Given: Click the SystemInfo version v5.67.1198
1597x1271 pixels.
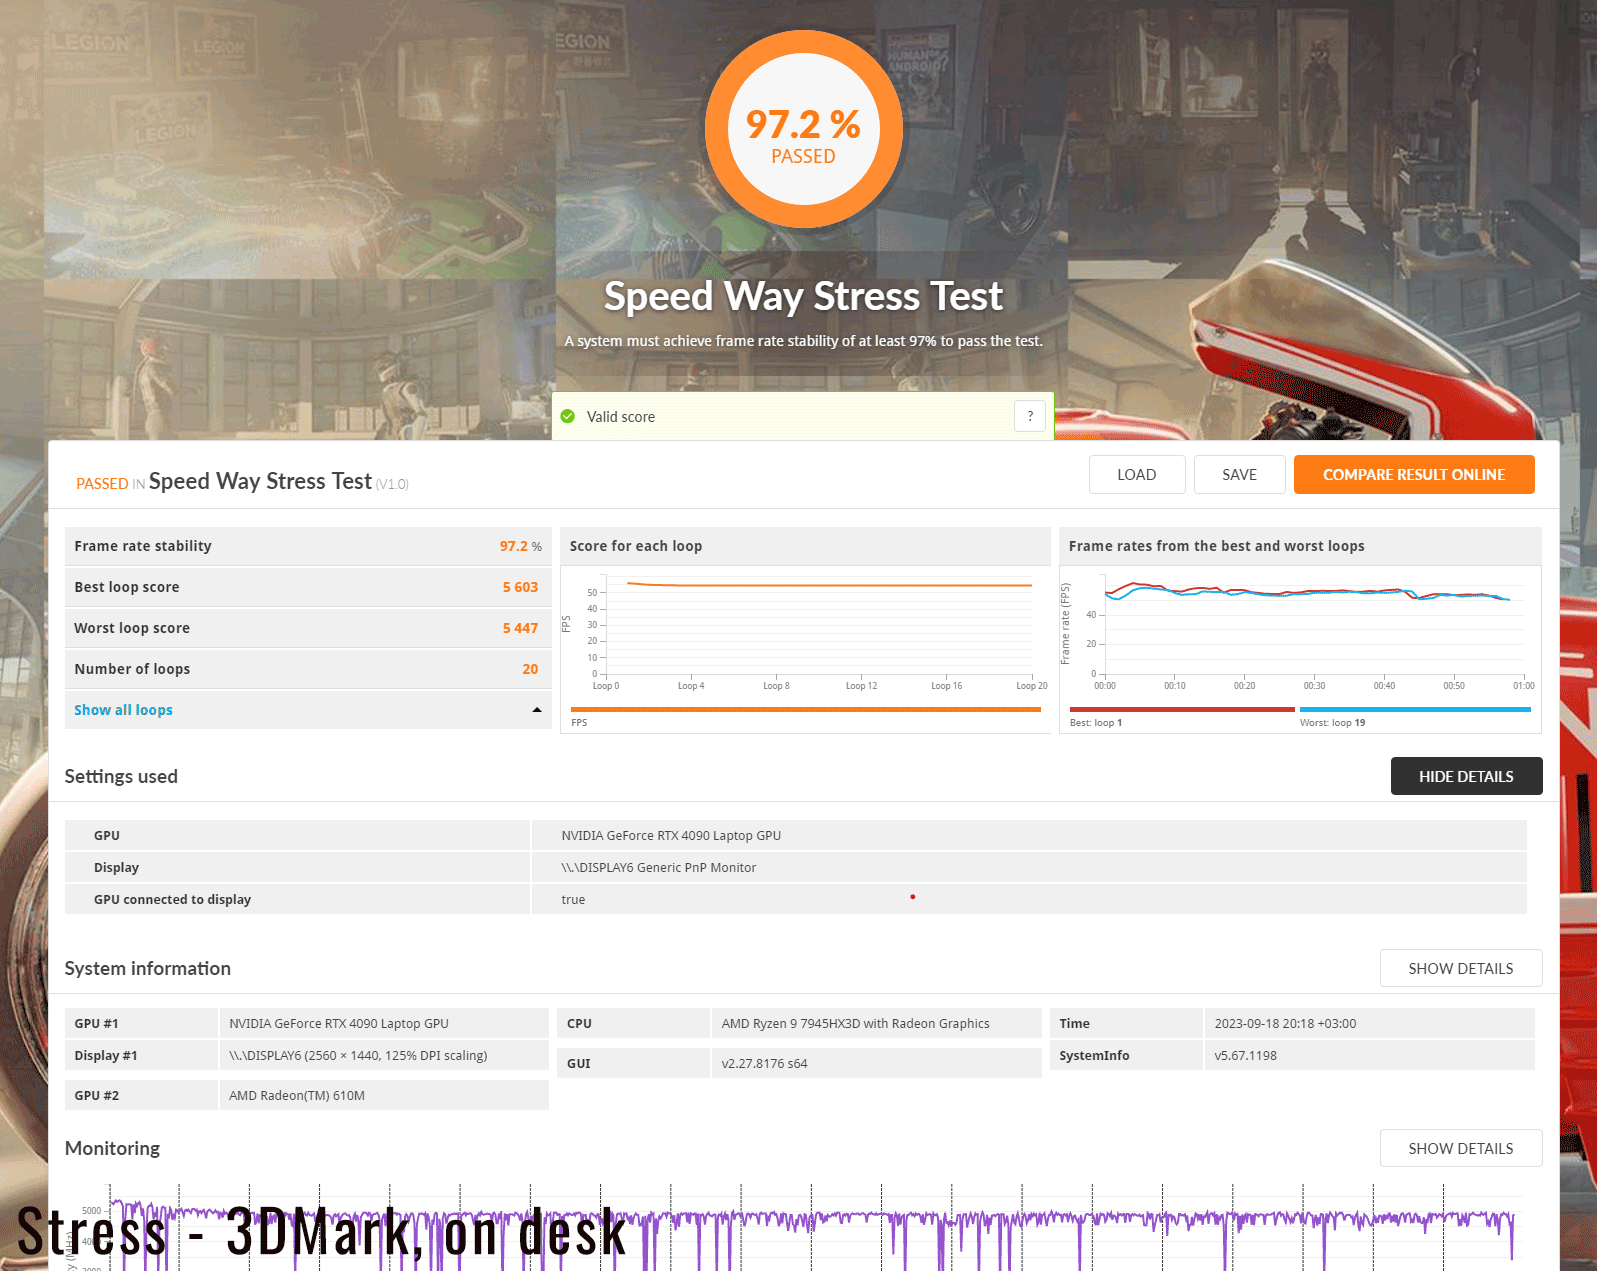Looking at the screenshot, I should click(x=1246, y=1056).
